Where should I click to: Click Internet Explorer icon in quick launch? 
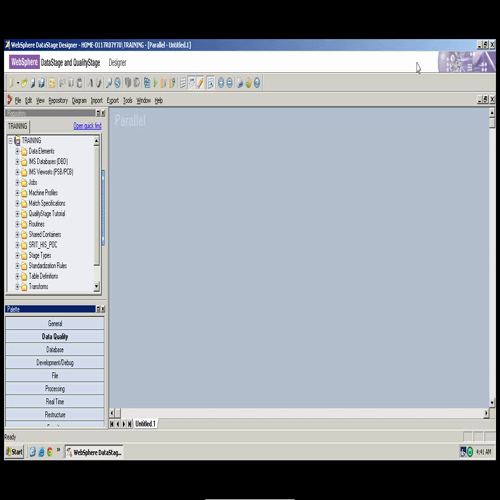[x=41, y=452]
